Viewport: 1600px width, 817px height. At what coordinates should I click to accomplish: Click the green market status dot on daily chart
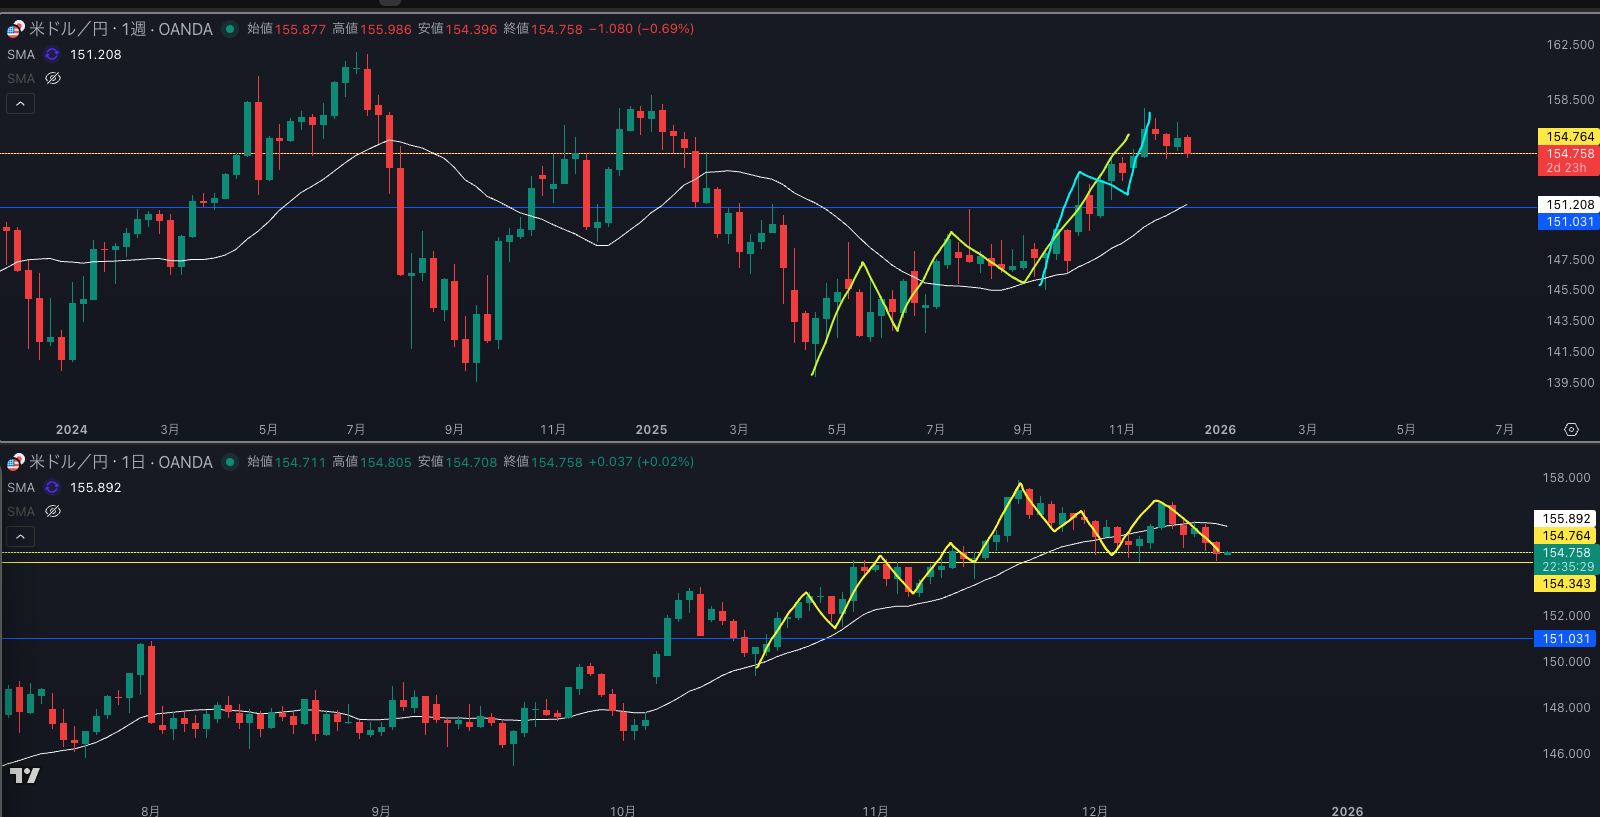tap(230, 462)
